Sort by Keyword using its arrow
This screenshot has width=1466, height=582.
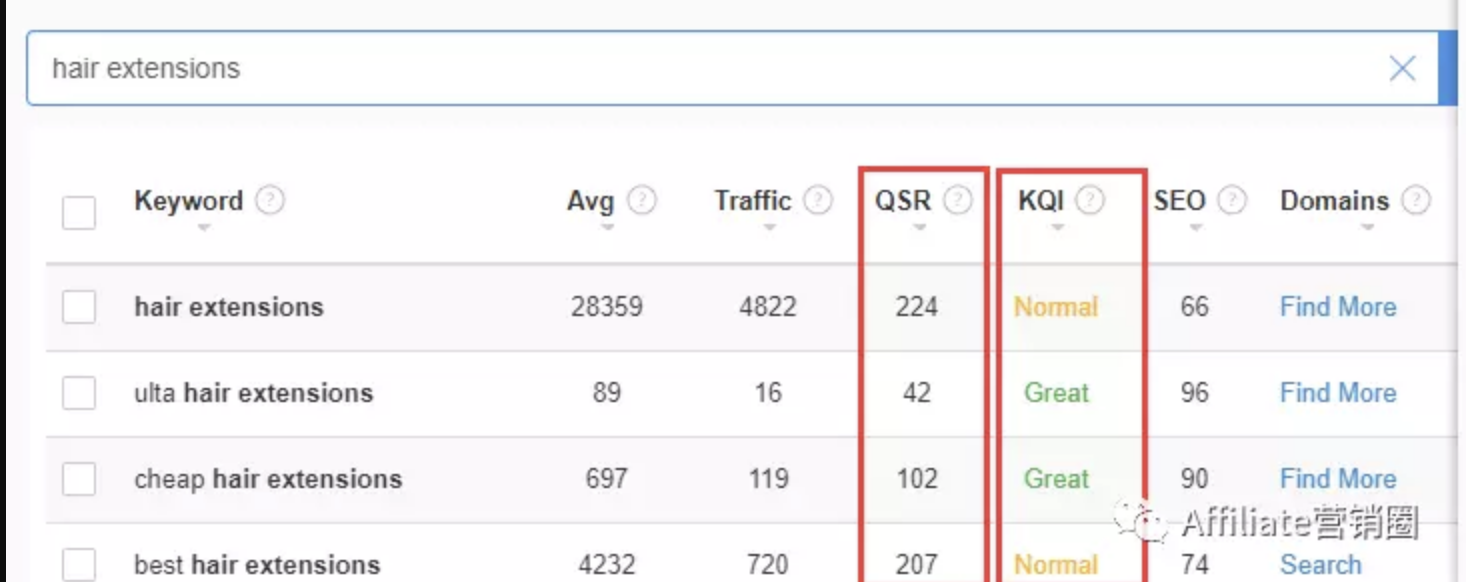point(204,228)
